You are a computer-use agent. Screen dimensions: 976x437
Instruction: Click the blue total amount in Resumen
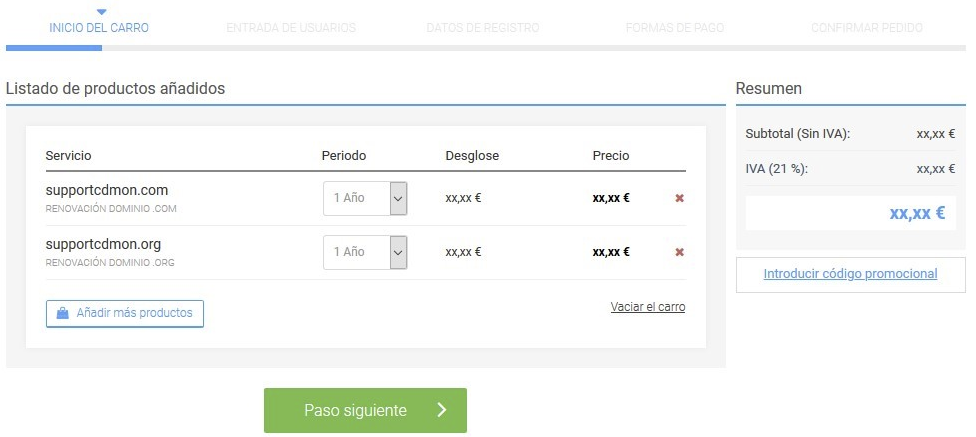click(917, 213)
